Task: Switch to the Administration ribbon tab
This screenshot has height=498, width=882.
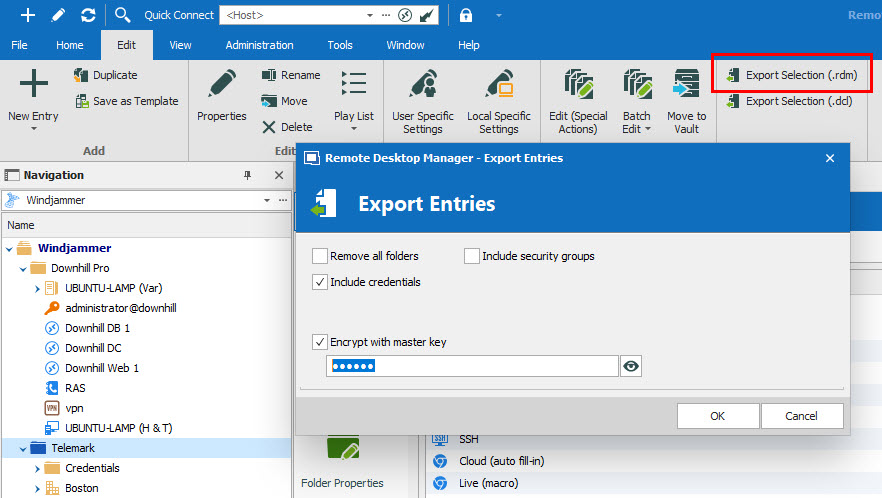Action: (x=259, y=45)
